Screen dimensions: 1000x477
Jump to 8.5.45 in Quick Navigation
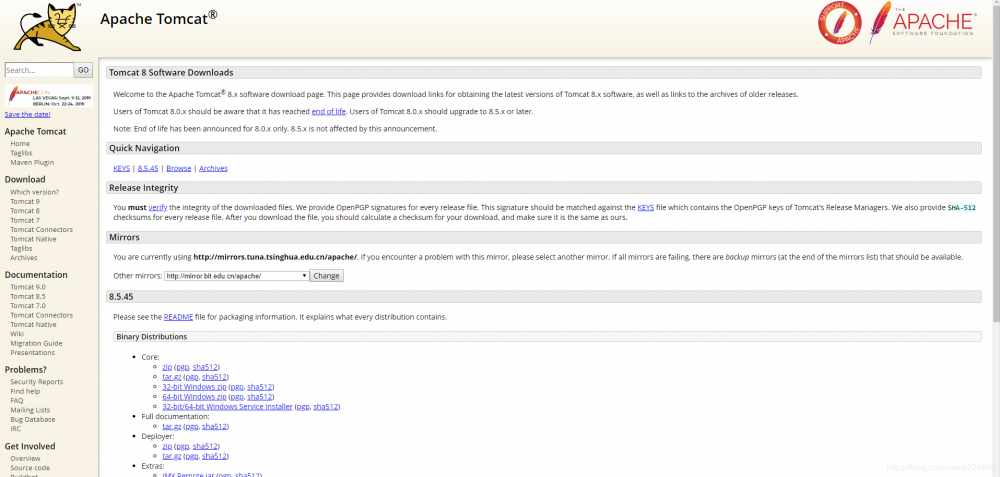click(148, 168)
